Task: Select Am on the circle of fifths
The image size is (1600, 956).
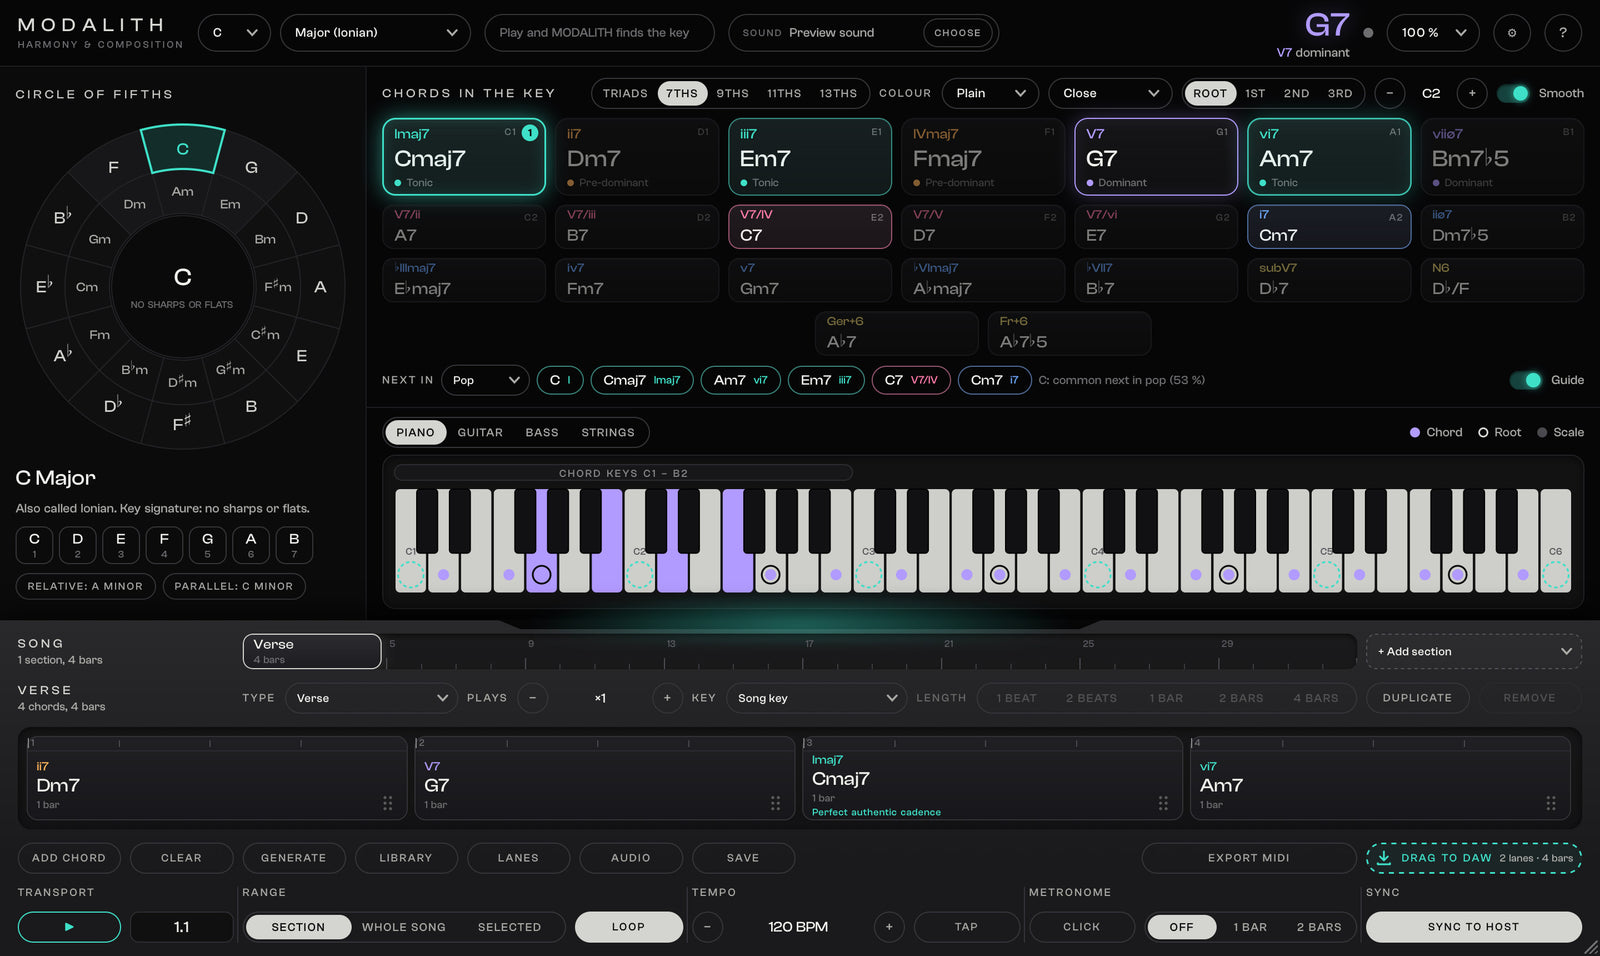Action: 182,191
